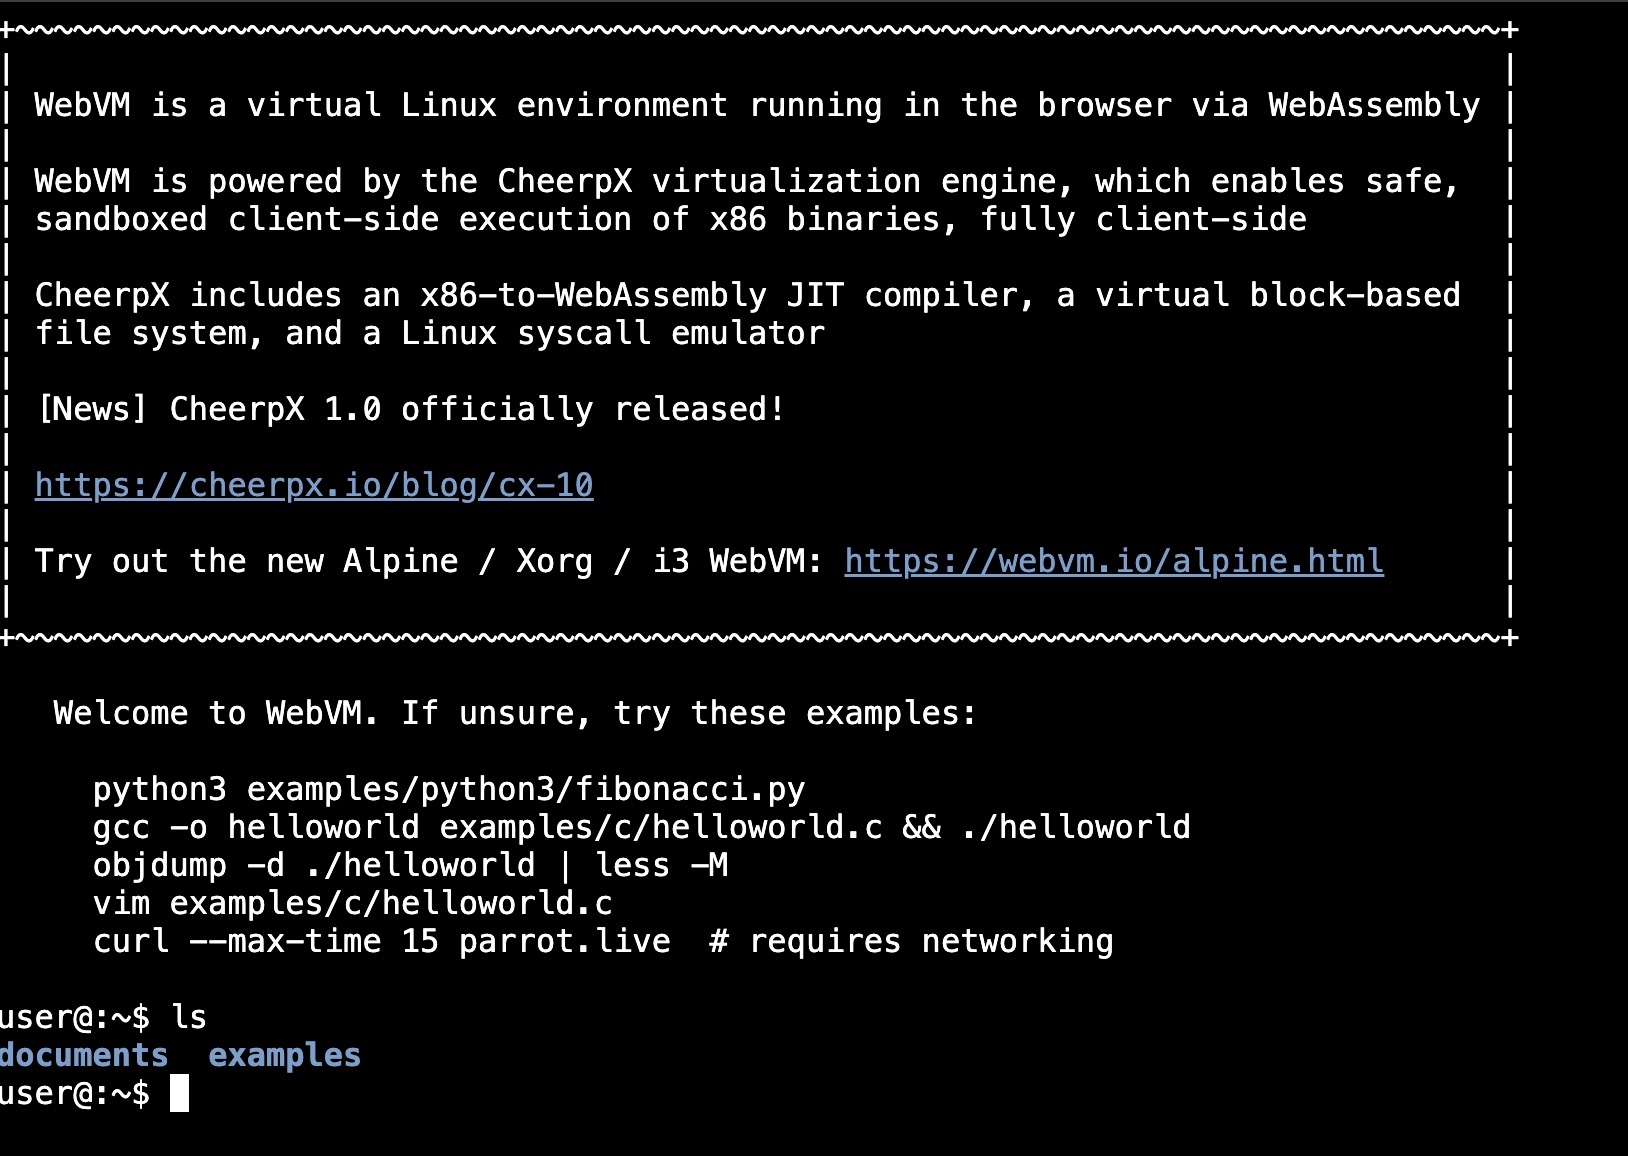Click 'Try out the new Alpine' text

pos(246,562)
